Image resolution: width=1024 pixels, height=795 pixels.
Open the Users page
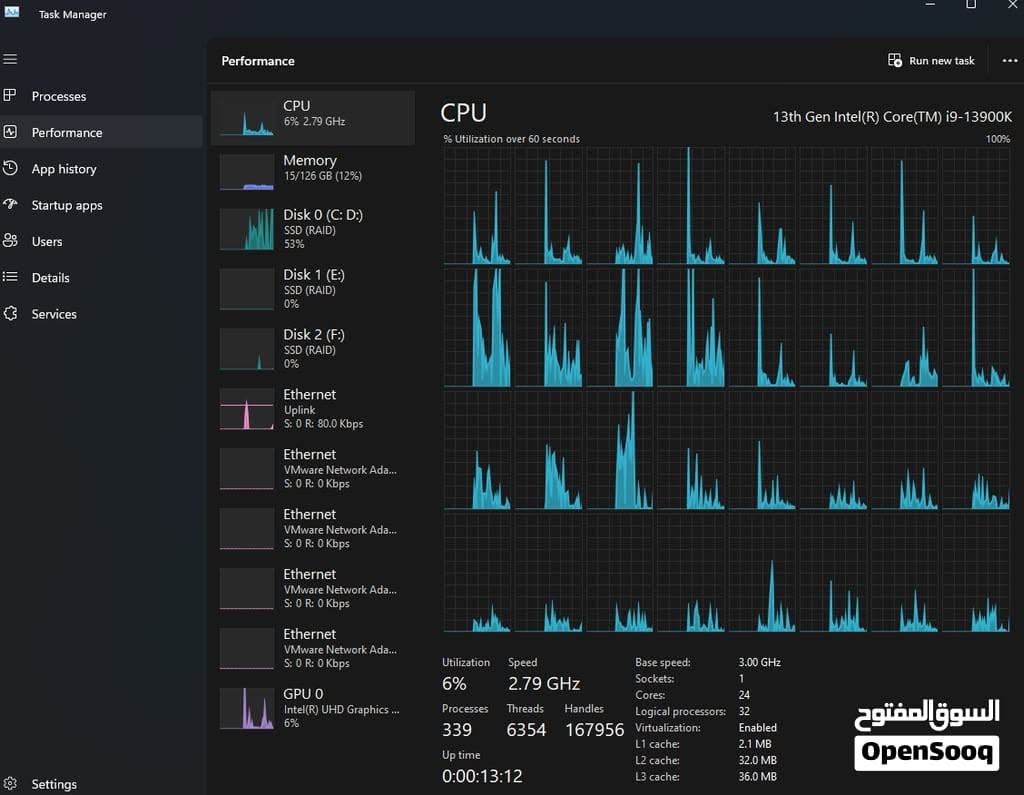point(101,241)
